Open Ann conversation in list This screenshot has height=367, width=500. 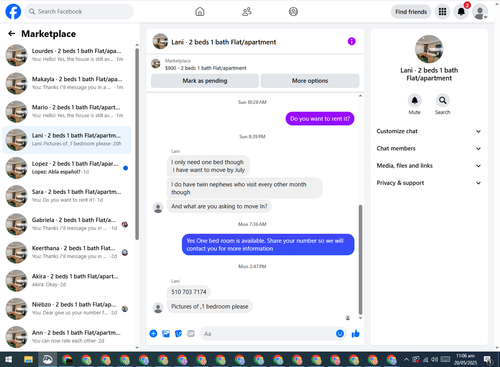67,337
